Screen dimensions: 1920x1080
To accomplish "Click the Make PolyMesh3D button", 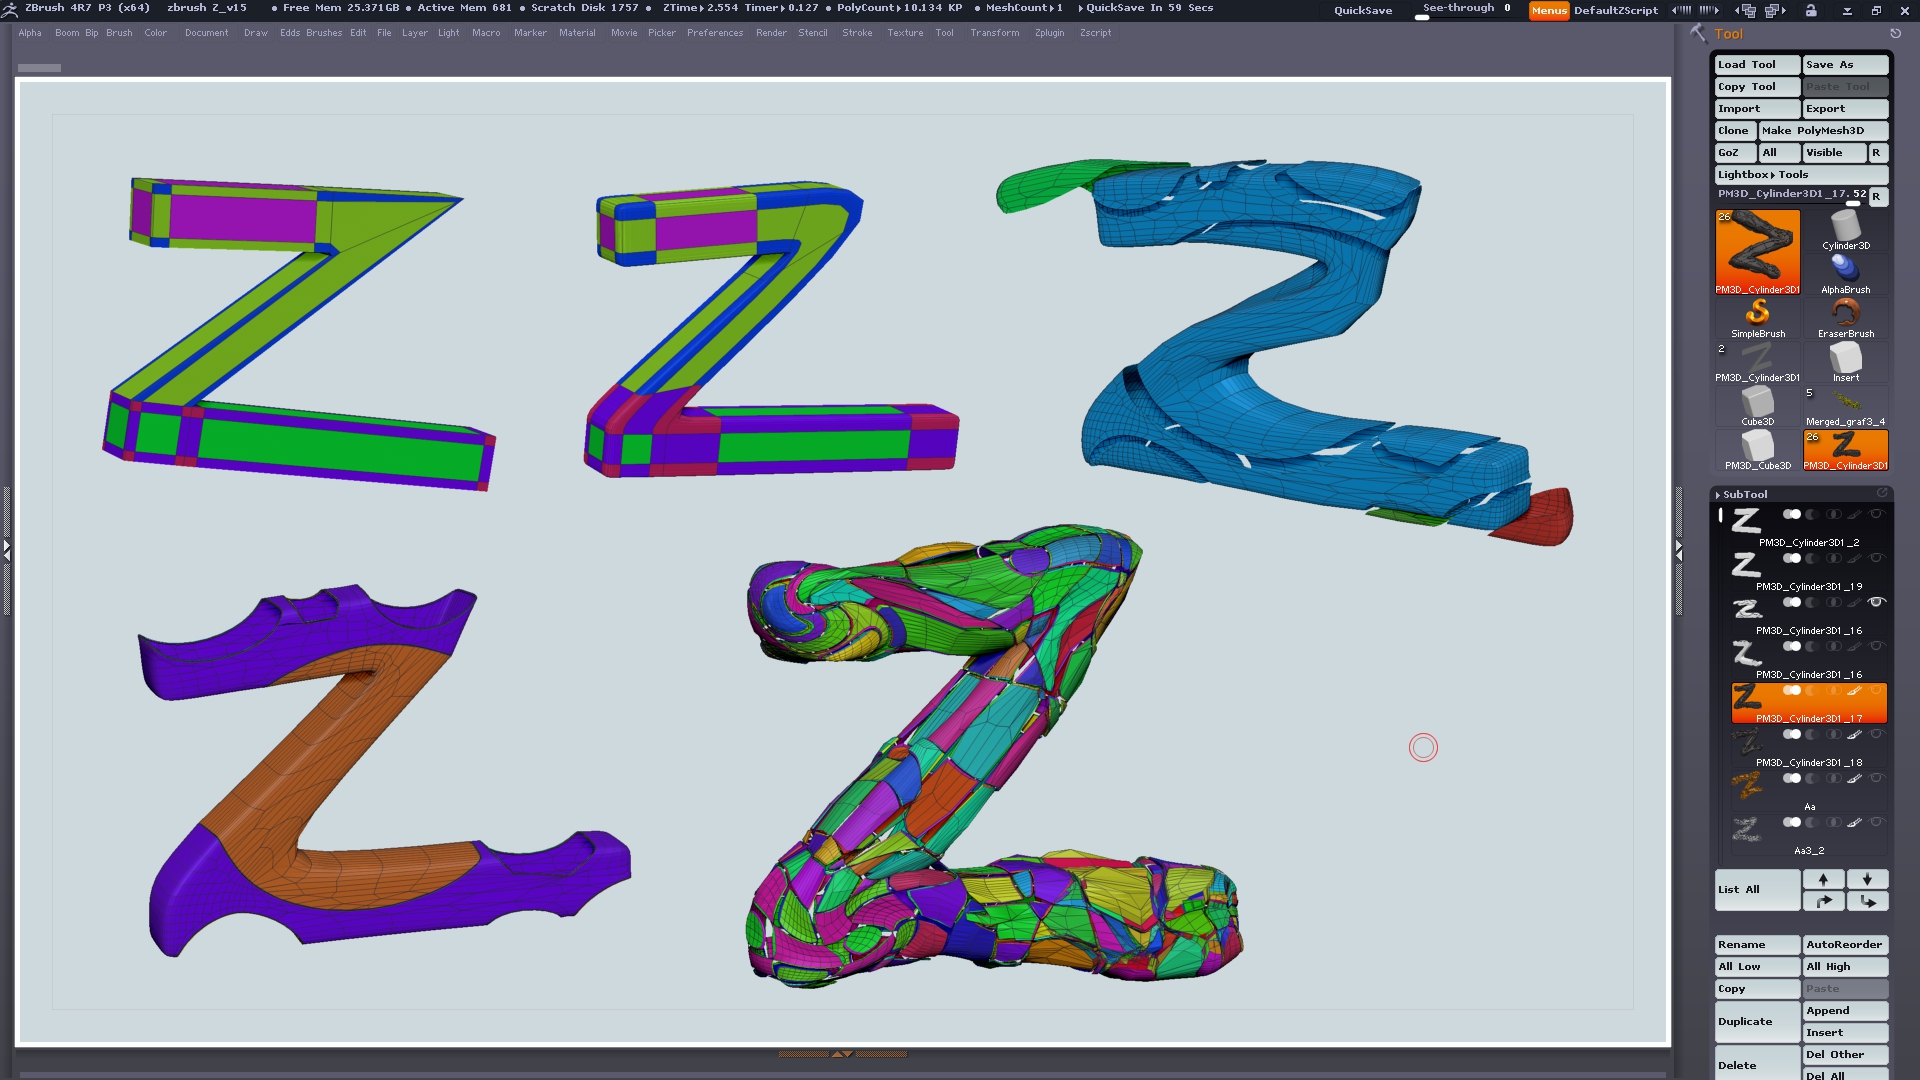I will [x=1822, y=130].
